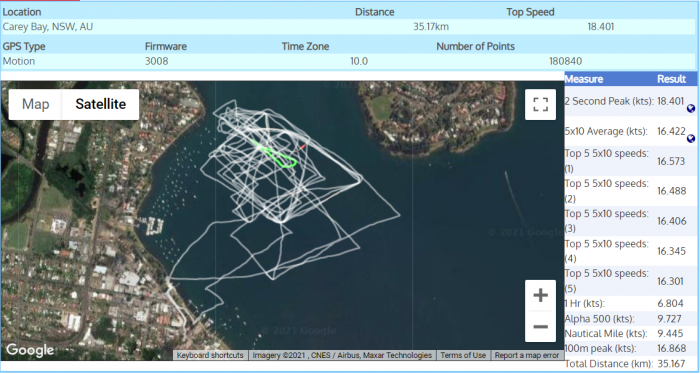The width and height of the screenshot is (700, 374).
Task: Select Nautical Mile (kts) measure row
Action: click(x=631, y=333)
